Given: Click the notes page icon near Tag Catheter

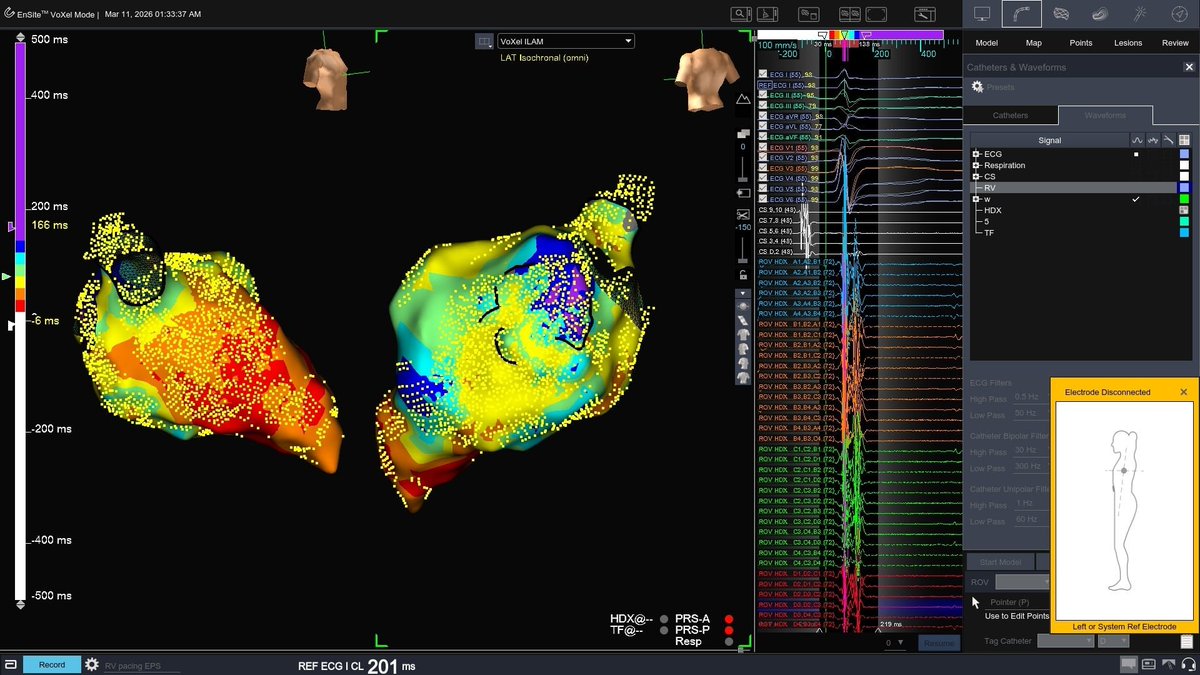Looking at the screenshot, I should tap(1187, 641).
